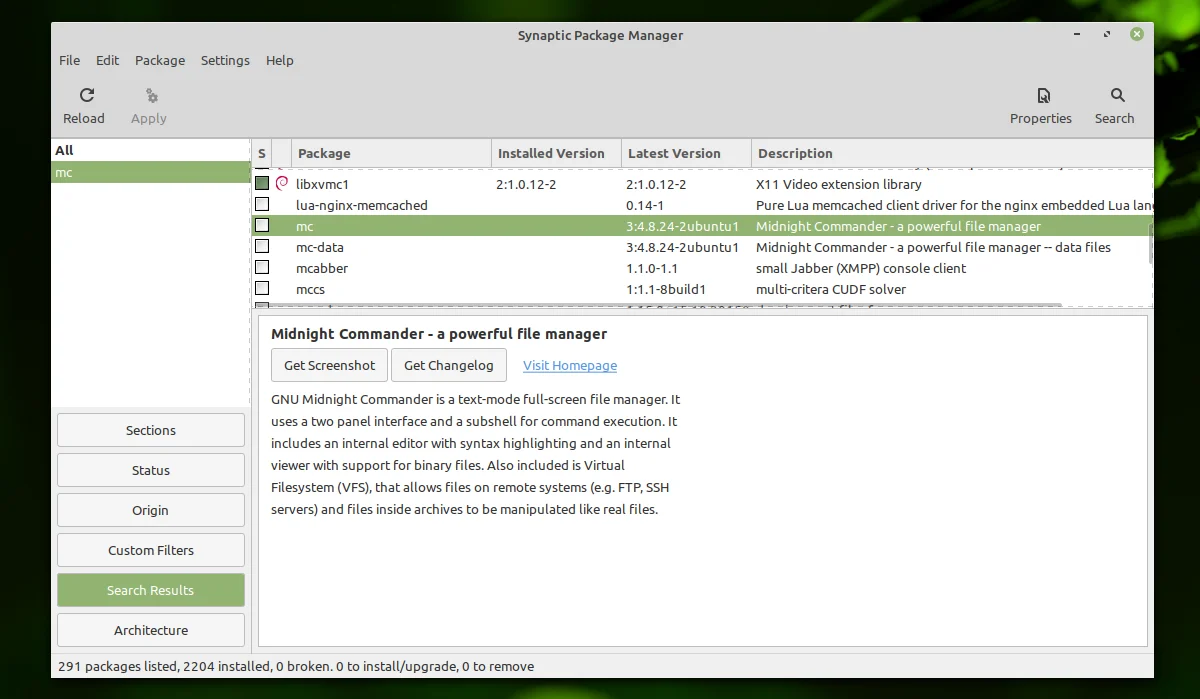
Task: Click description 'multi-critera CUDF solver'
Action: (831, 289)
